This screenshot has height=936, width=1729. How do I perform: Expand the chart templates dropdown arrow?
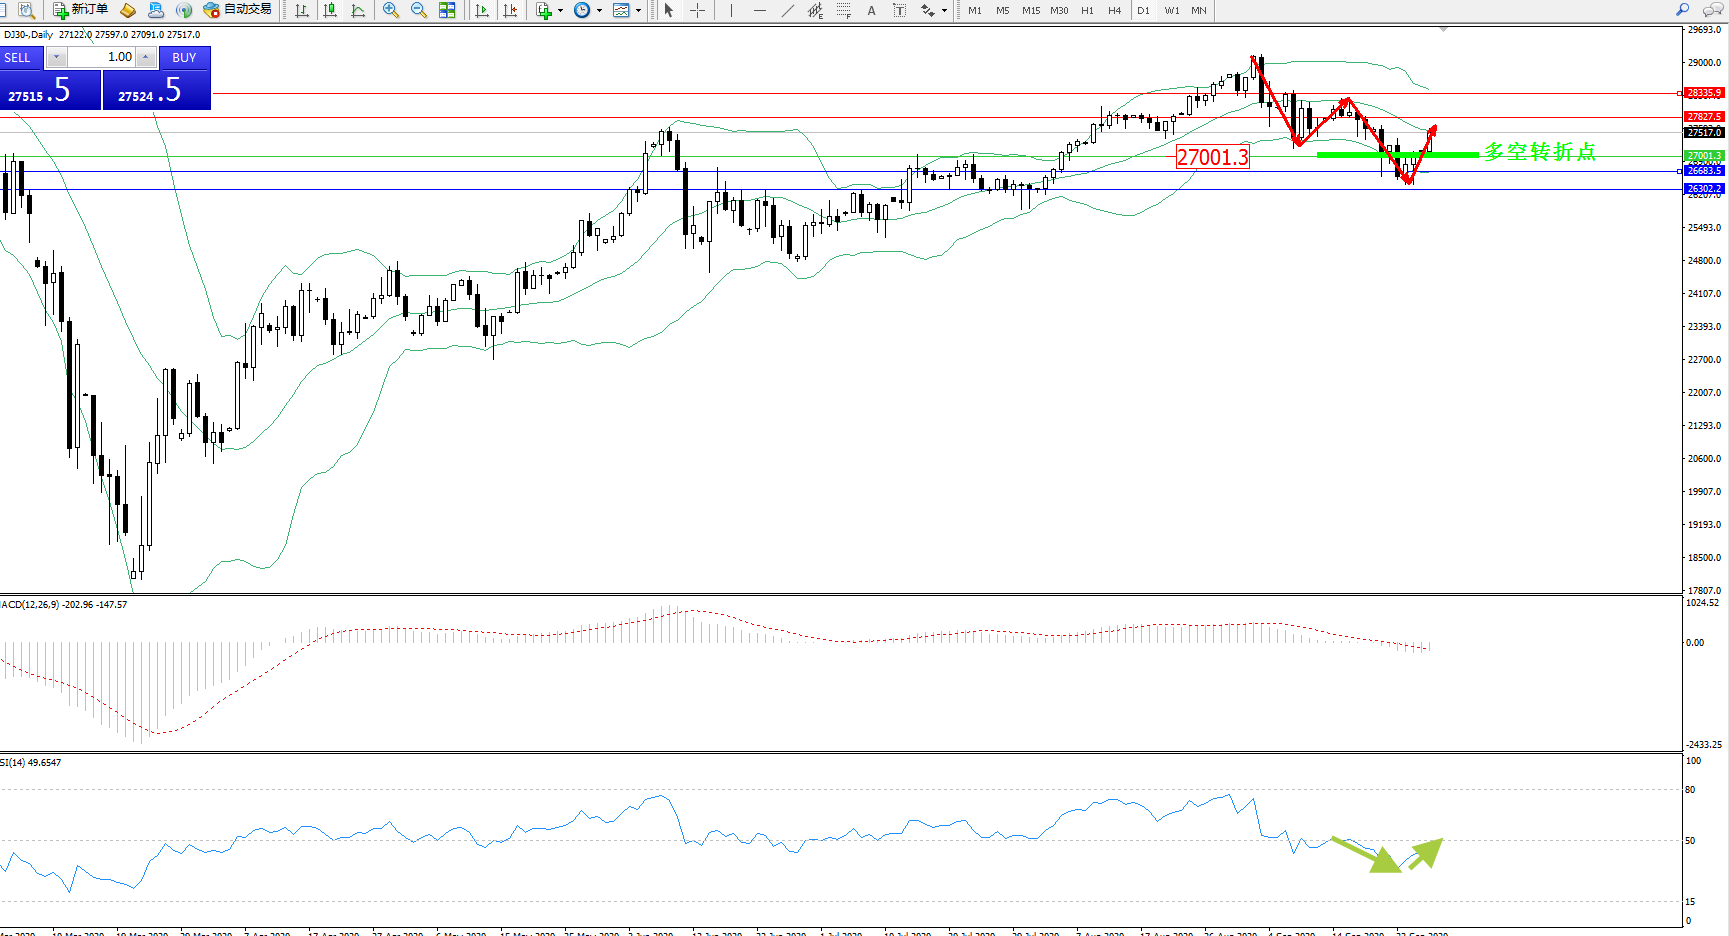tap(639, 10)
